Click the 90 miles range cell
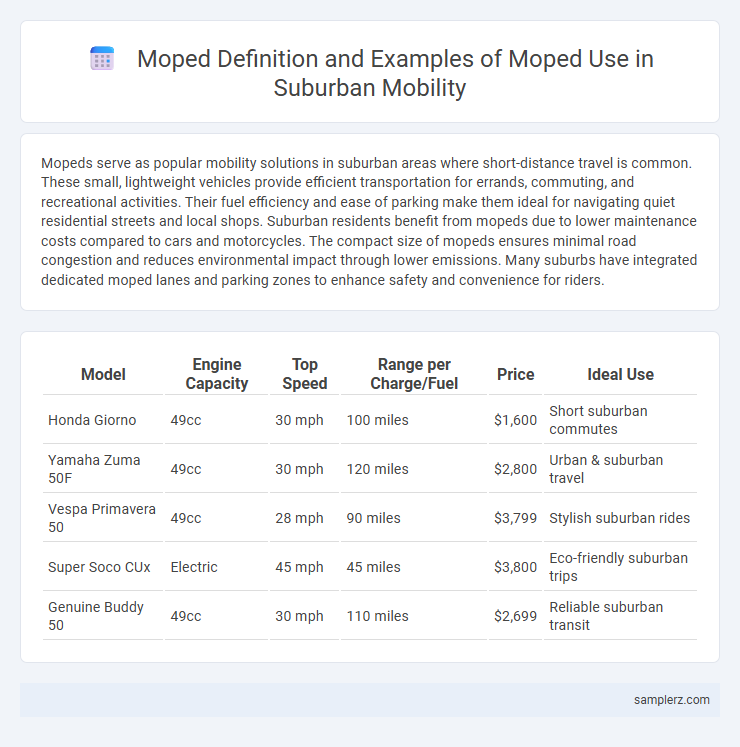Image resolution: width=740 pixels, height=747 pixels. point(414,518)
